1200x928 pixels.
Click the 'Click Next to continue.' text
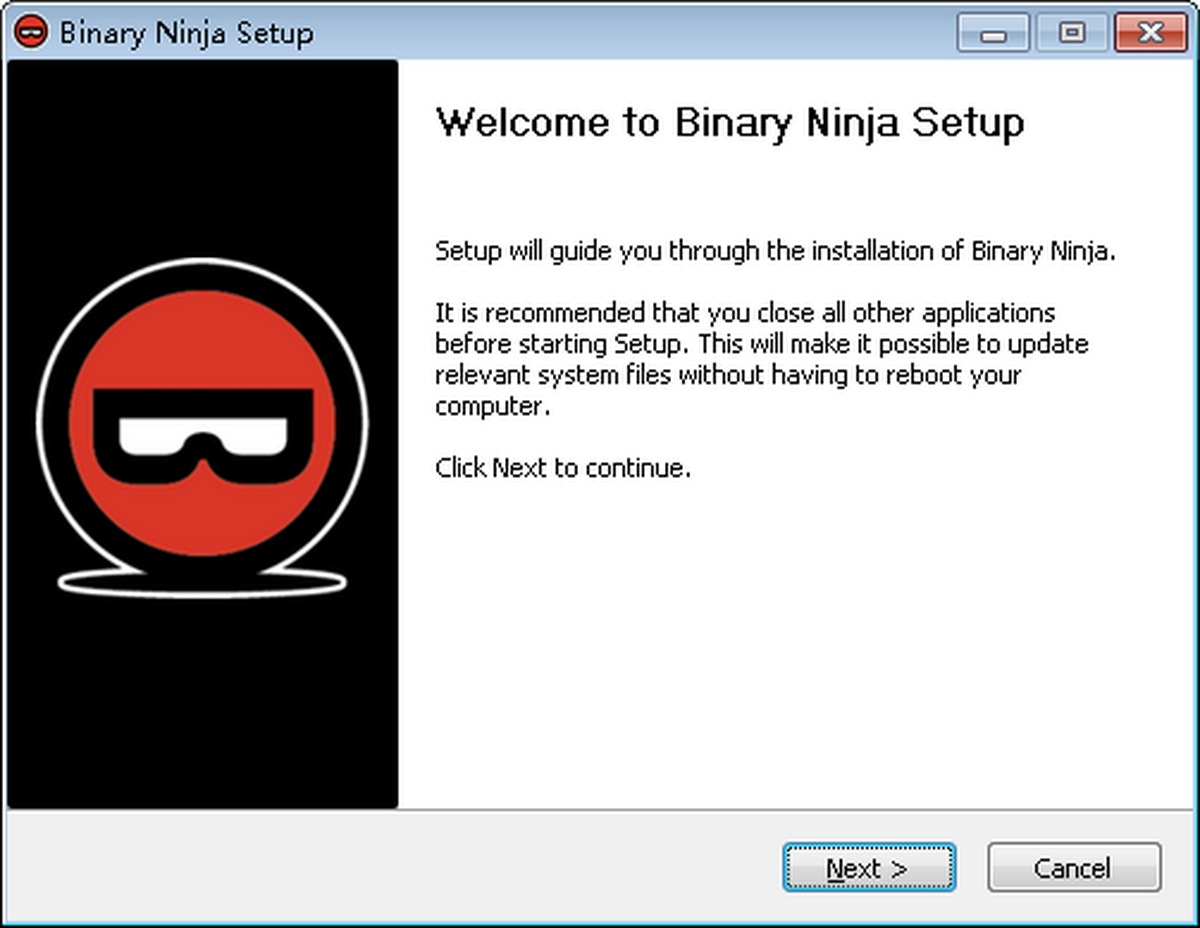coord(563,467)
